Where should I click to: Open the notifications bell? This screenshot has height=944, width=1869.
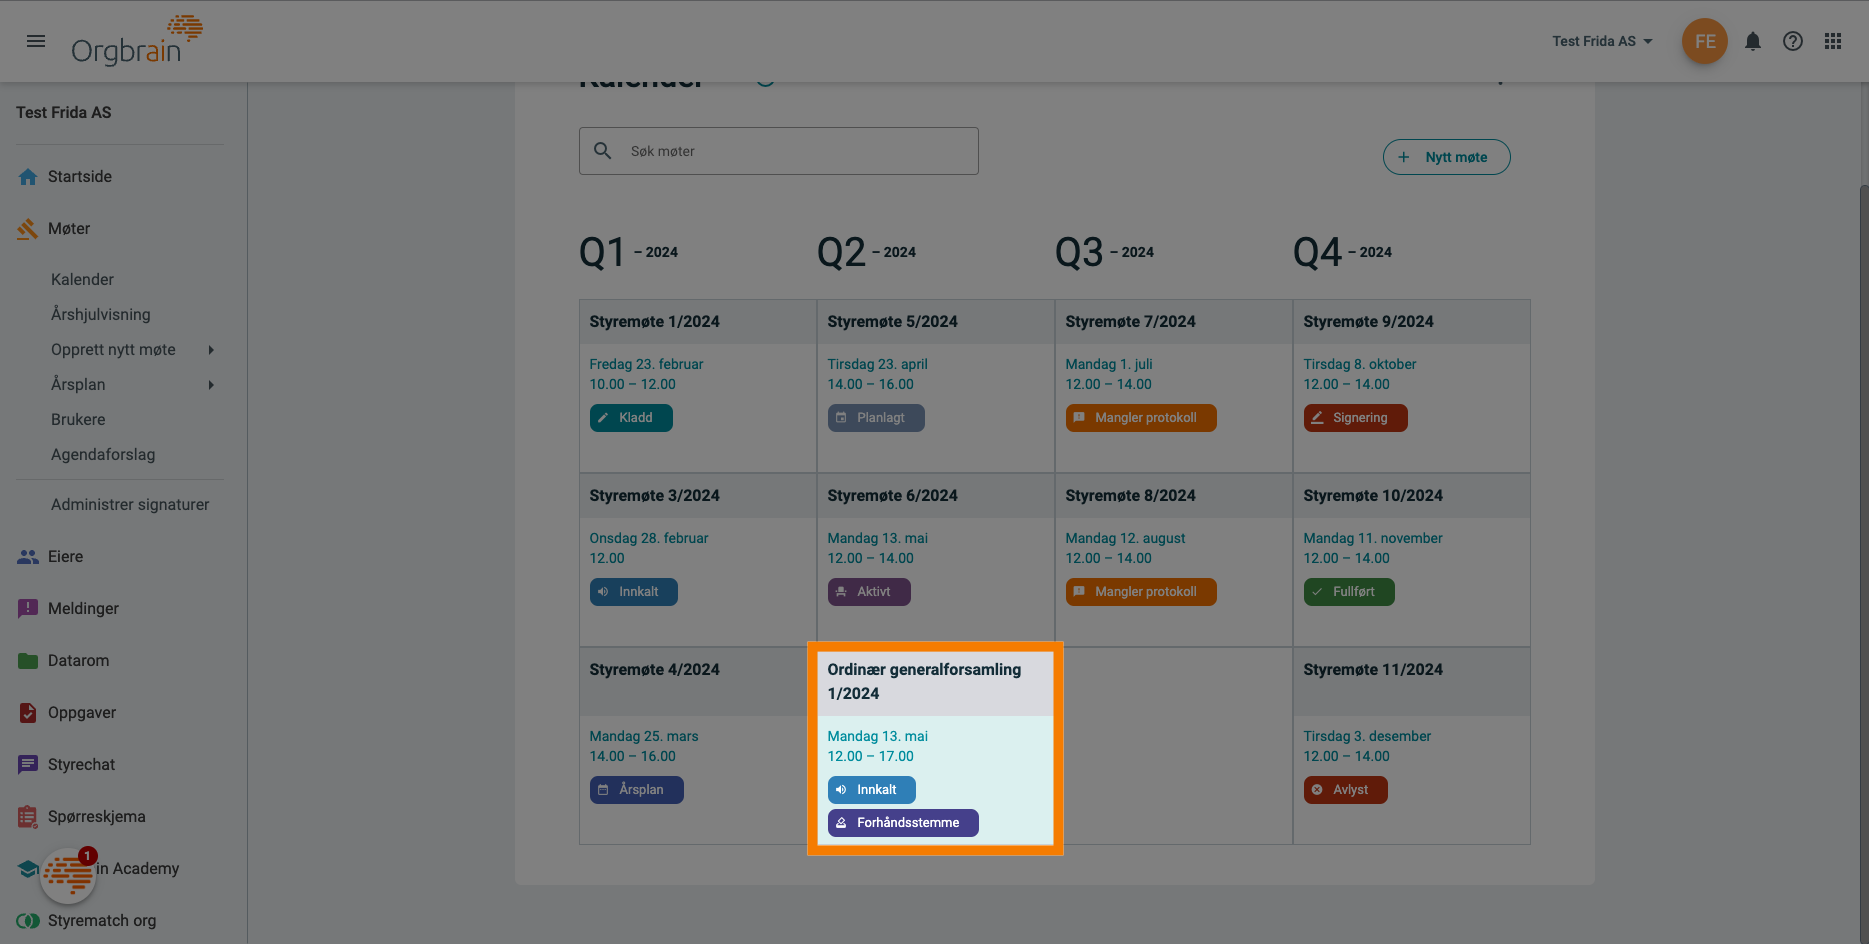tap(1753, 41)
